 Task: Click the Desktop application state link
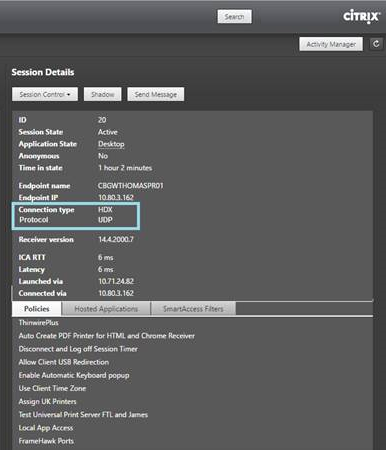pos(111,144)
